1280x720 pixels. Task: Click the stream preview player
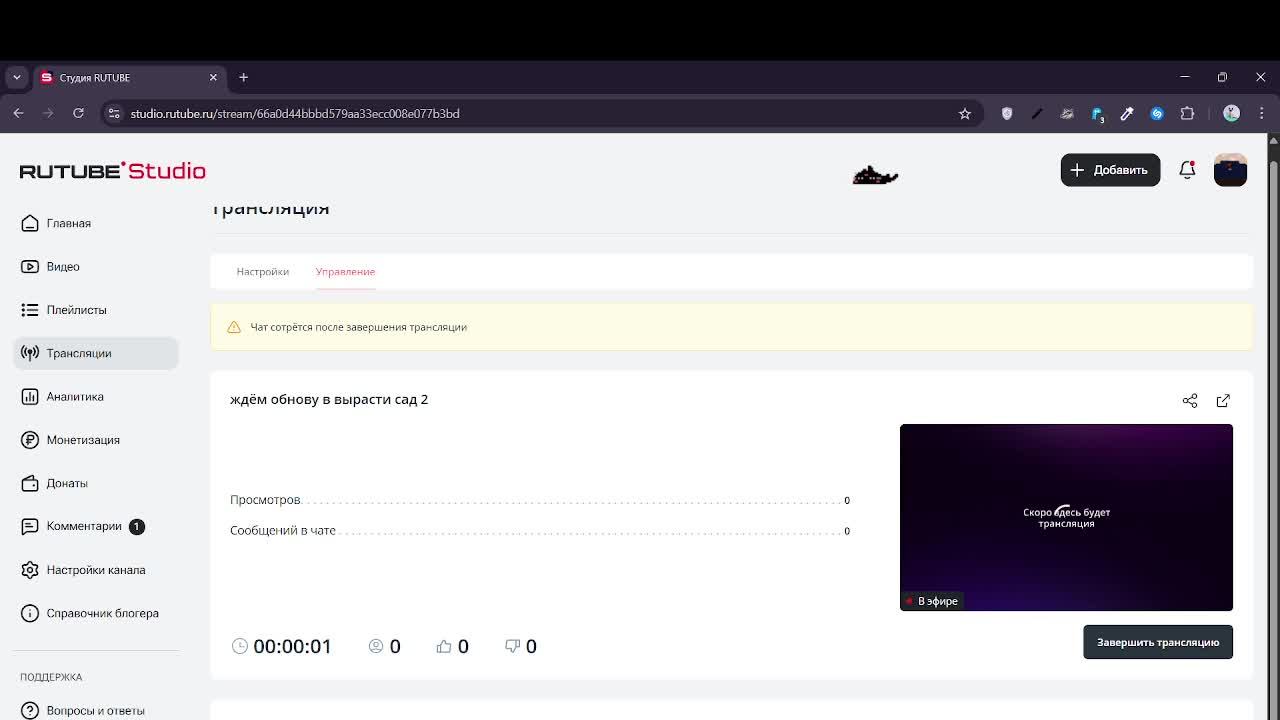click(1066, 517)
